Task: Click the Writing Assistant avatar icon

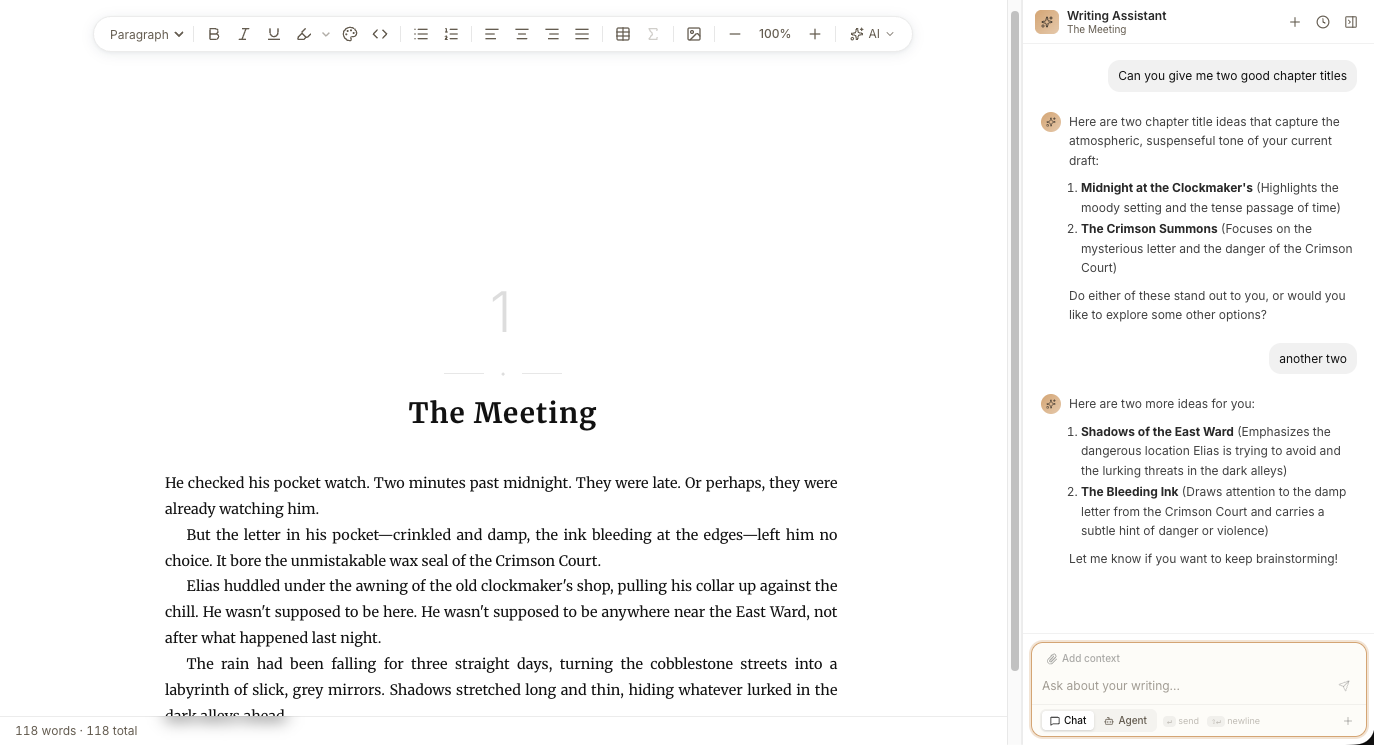Action: click(1047, 22)
